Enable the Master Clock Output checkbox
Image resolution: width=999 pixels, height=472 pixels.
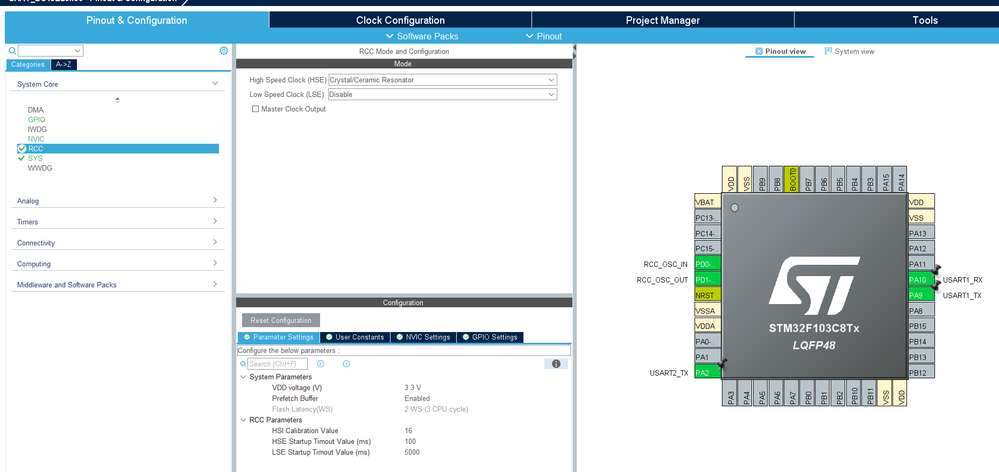[x=255, y=109]
